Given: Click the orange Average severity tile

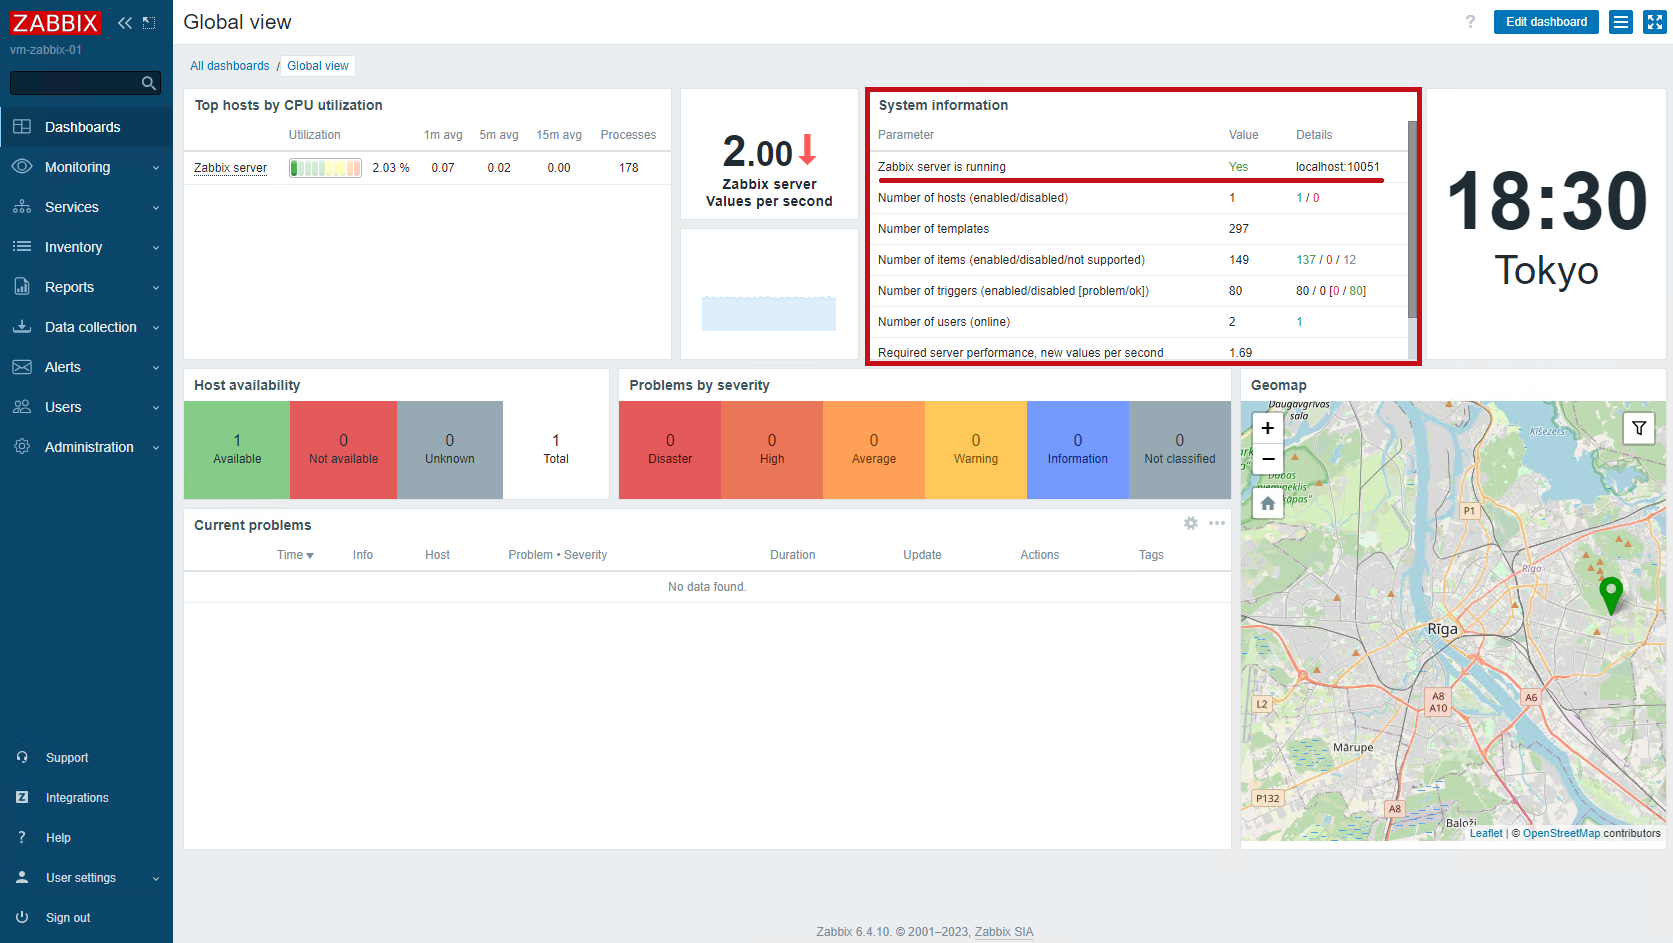Looking at the screenshot, I should click(874, 450).
